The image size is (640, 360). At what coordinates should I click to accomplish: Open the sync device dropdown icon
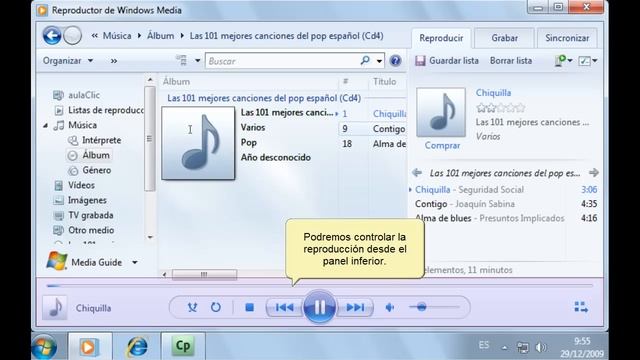click(563, 61)
